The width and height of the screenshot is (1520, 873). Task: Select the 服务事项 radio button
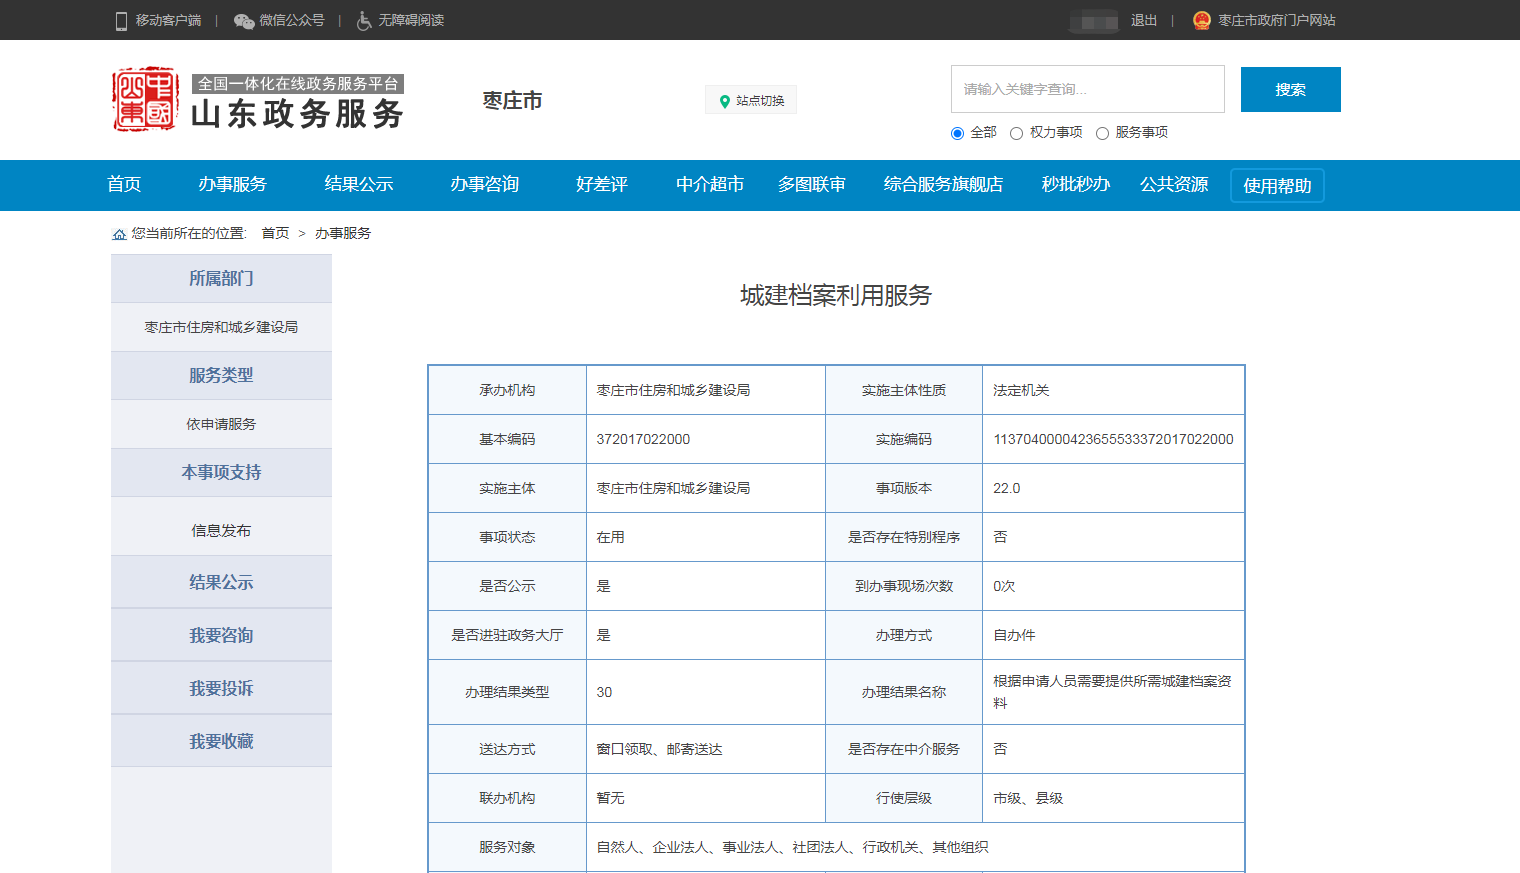pyautogui.click(x=1102, y=133)
